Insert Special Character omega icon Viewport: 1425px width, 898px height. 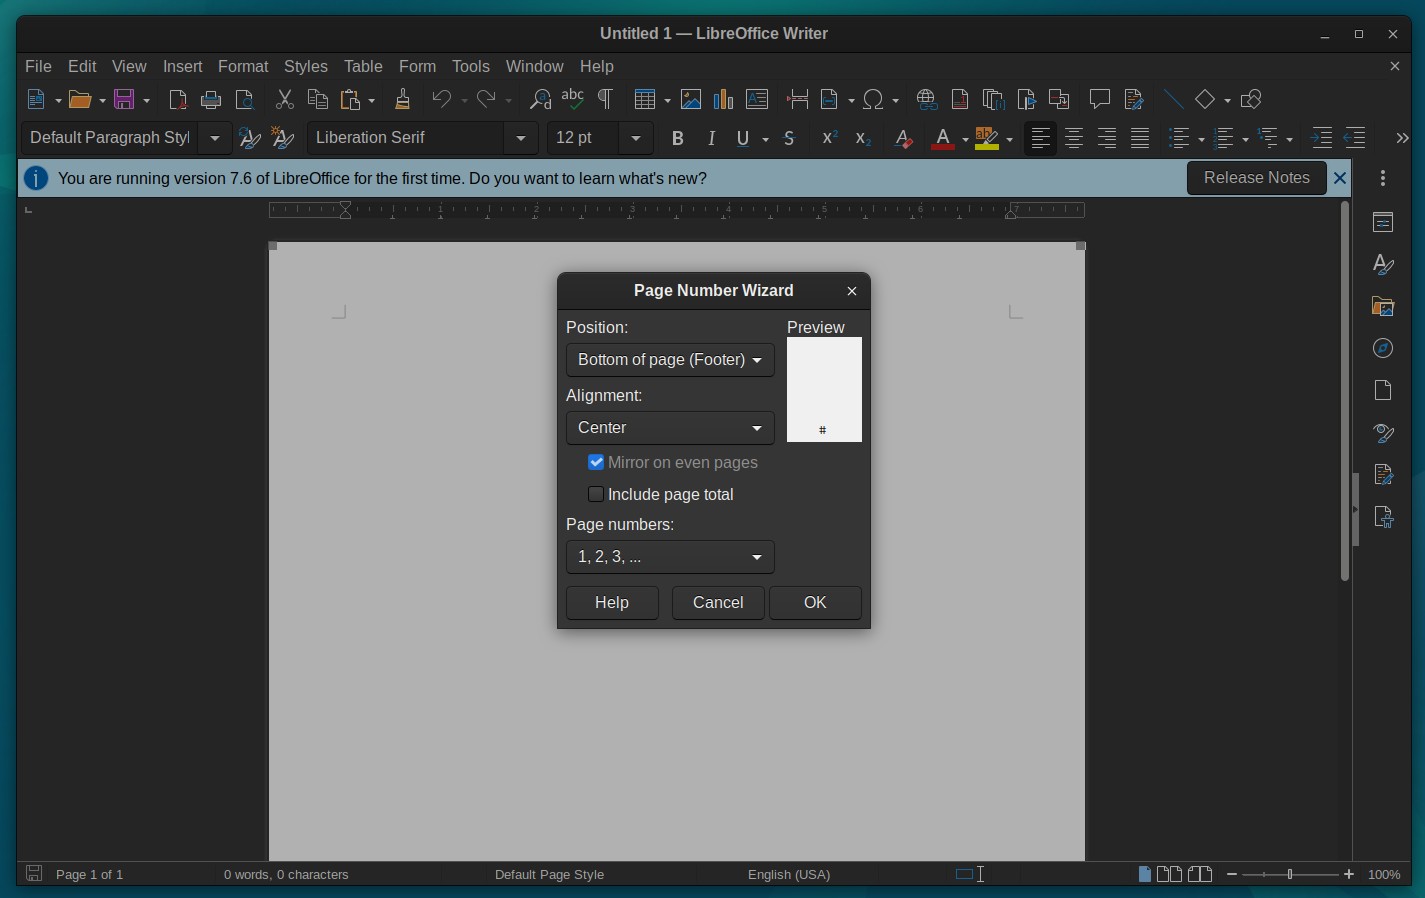click(x=873, y=100)
